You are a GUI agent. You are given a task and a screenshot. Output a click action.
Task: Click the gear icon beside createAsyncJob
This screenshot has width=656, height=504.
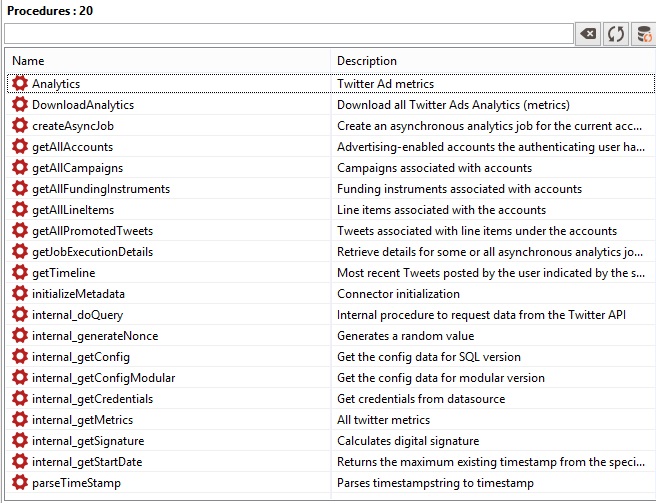point(20,126)
